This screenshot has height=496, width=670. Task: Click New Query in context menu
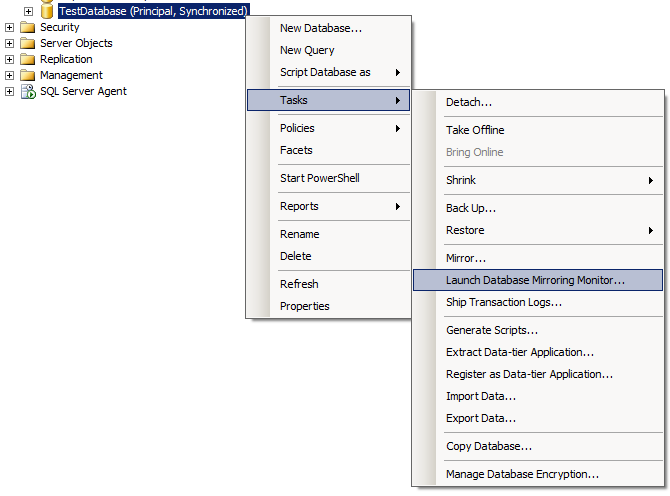click(307, 50)
